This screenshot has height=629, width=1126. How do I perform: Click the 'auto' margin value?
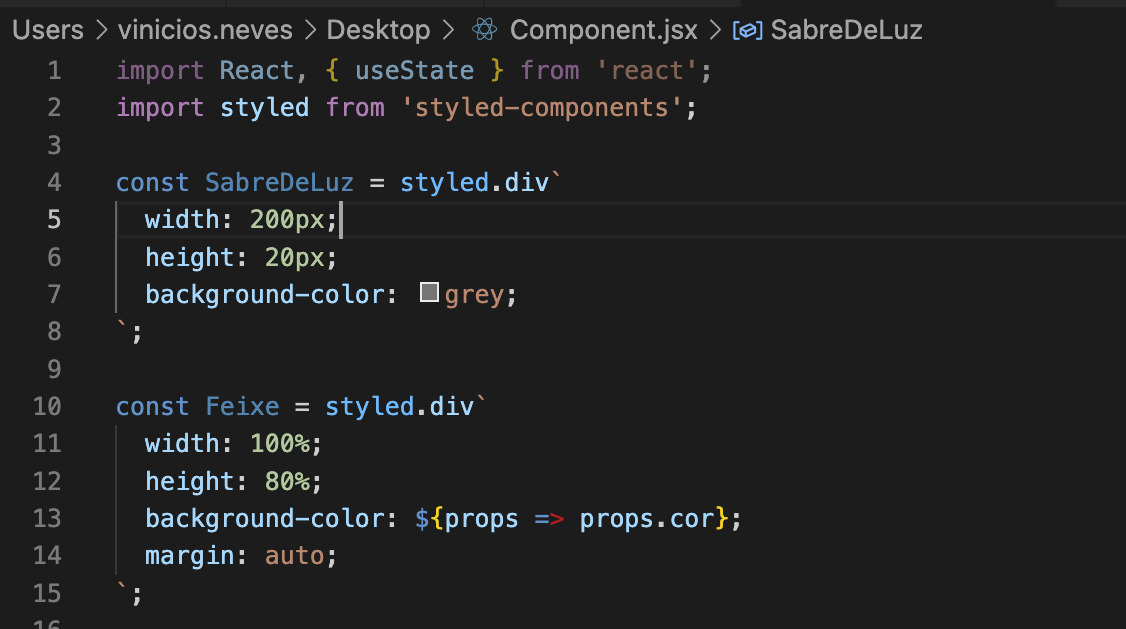pos(294,556)
